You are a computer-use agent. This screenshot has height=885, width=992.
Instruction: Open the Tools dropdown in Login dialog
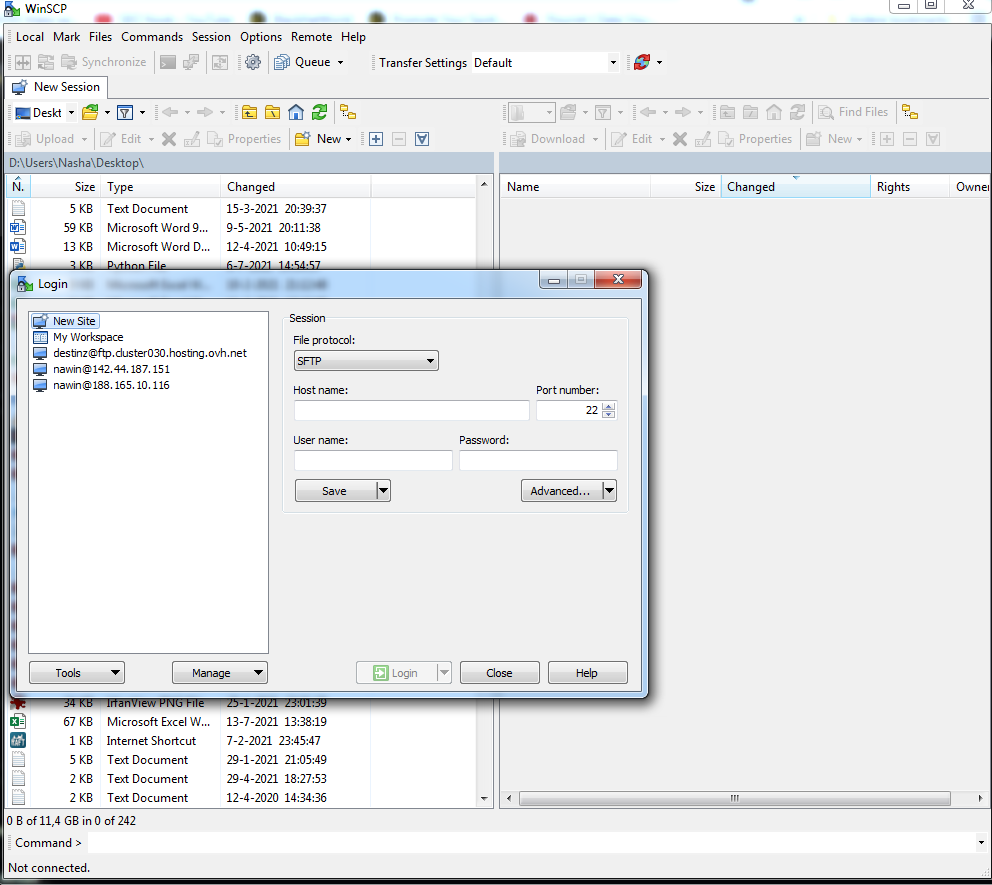click(x=77, y=672)
